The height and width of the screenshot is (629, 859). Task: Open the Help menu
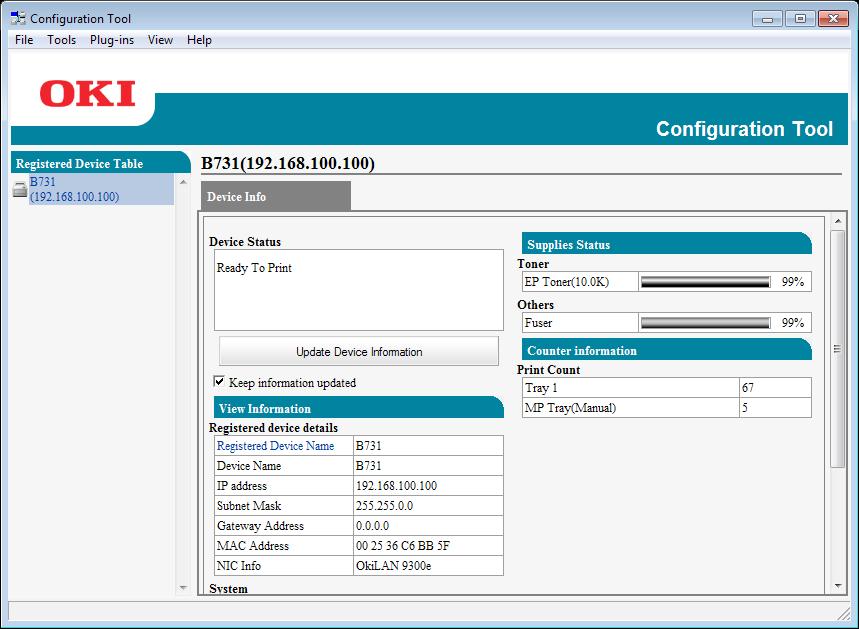(x=199, y=40)
